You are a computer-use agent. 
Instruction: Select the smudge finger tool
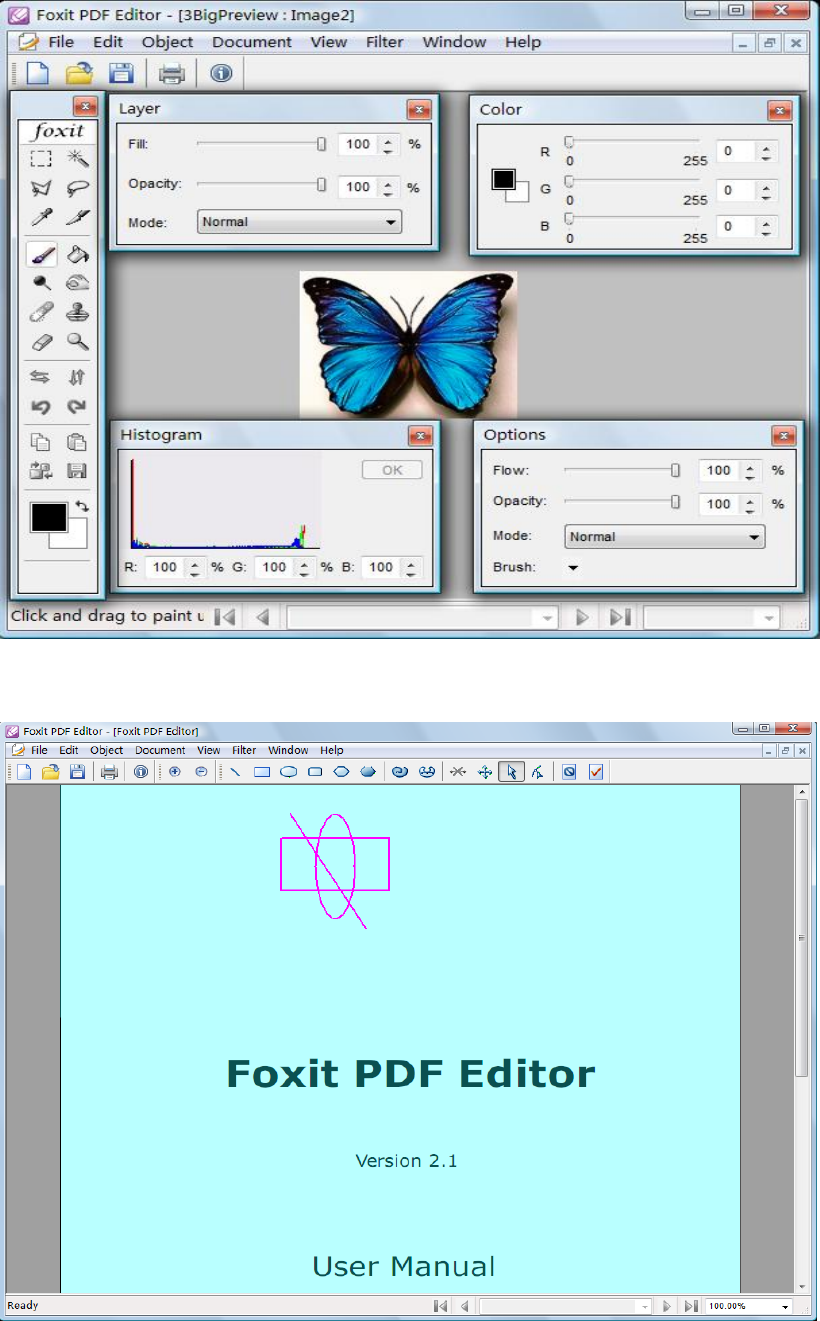(77, 284)
